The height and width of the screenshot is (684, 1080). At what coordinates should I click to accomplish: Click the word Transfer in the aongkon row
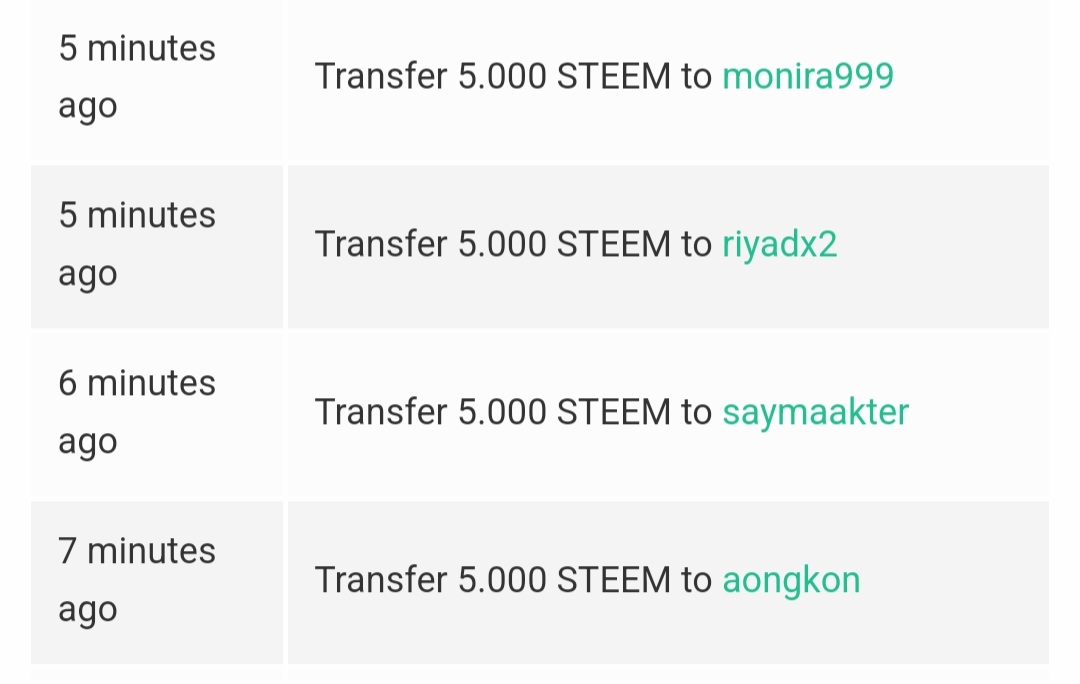pyautogui.click(x=381, y=580)
